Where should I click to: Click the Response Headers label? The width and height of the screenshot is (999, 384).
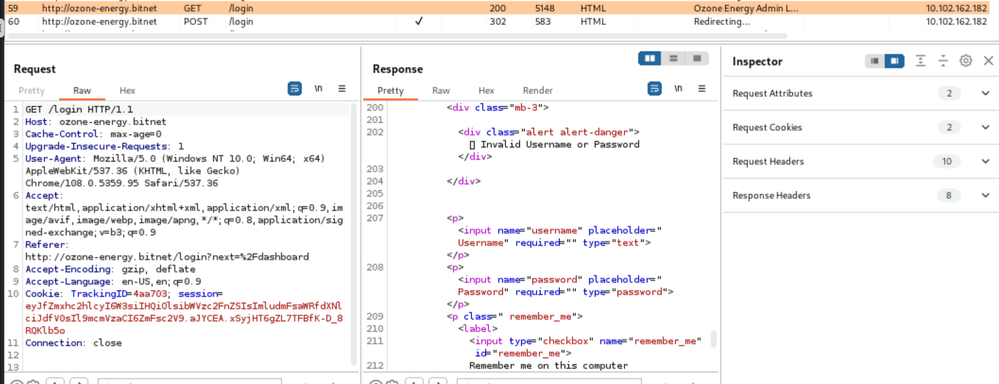click(x=772, y=196)
